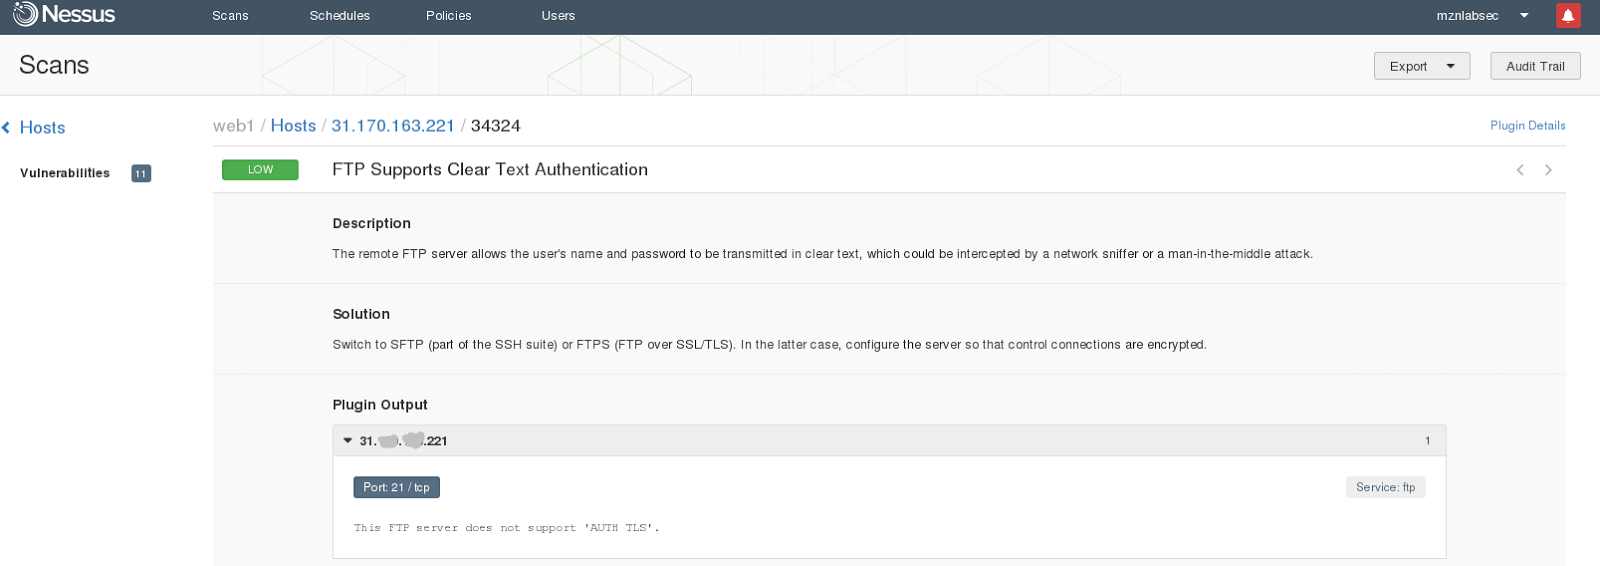Click the back chevron beside Hosts
Image resolution: width=1600 pixels, height=566 pixels.
(x=6, y=128)
